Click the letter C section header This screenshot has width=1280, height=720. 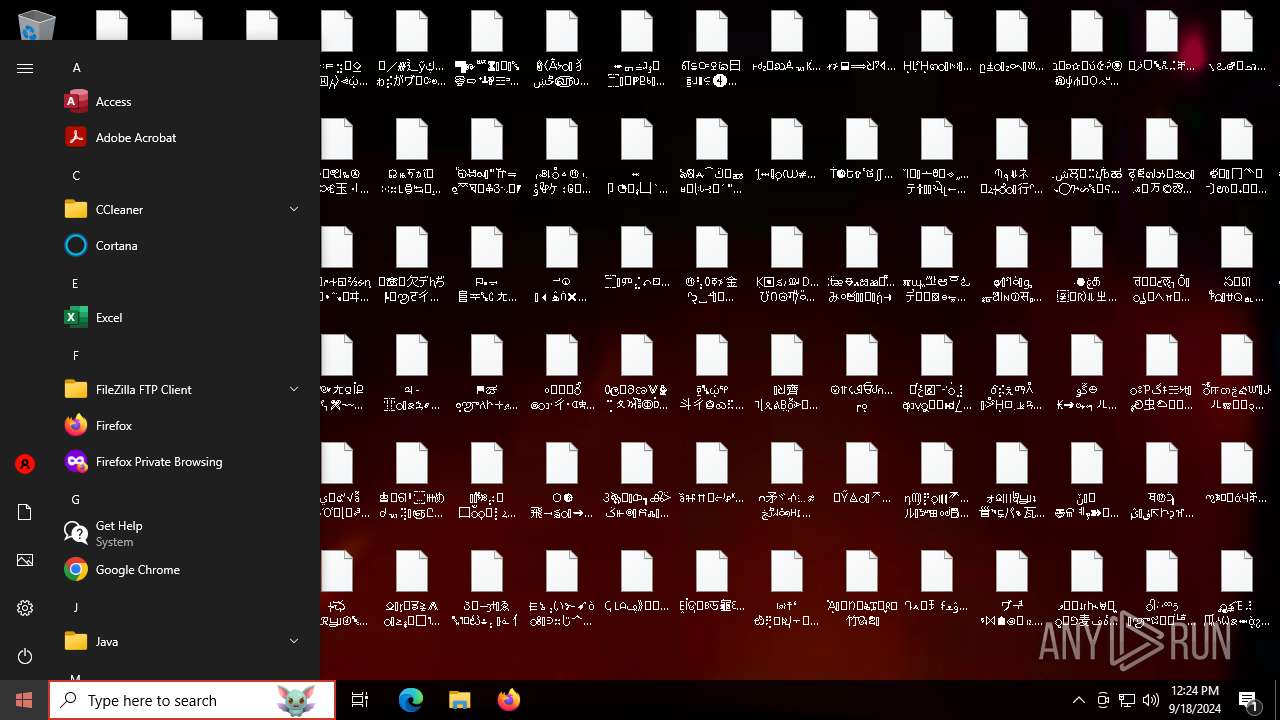(x=76, y=175)
